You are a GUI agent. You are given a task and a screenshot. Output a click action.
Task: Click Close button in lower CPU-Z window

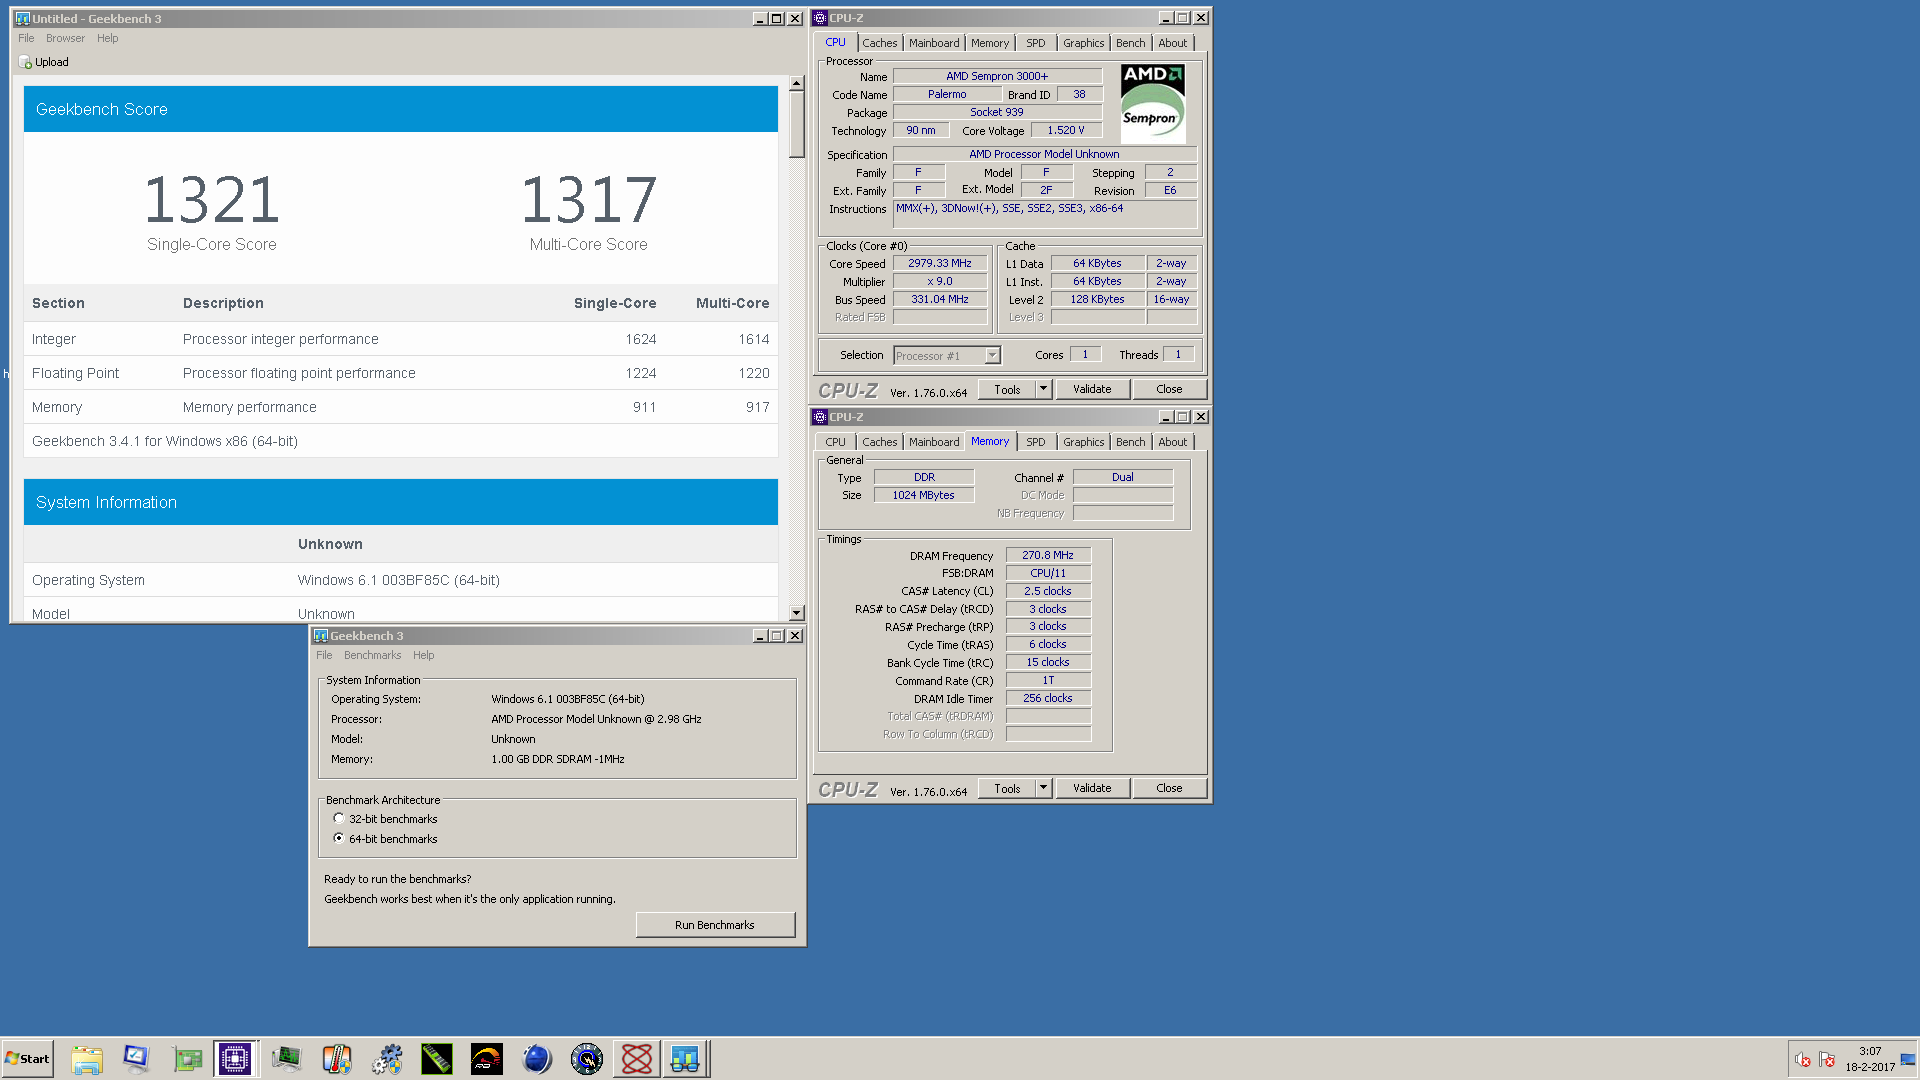[x=1169, y=788]
